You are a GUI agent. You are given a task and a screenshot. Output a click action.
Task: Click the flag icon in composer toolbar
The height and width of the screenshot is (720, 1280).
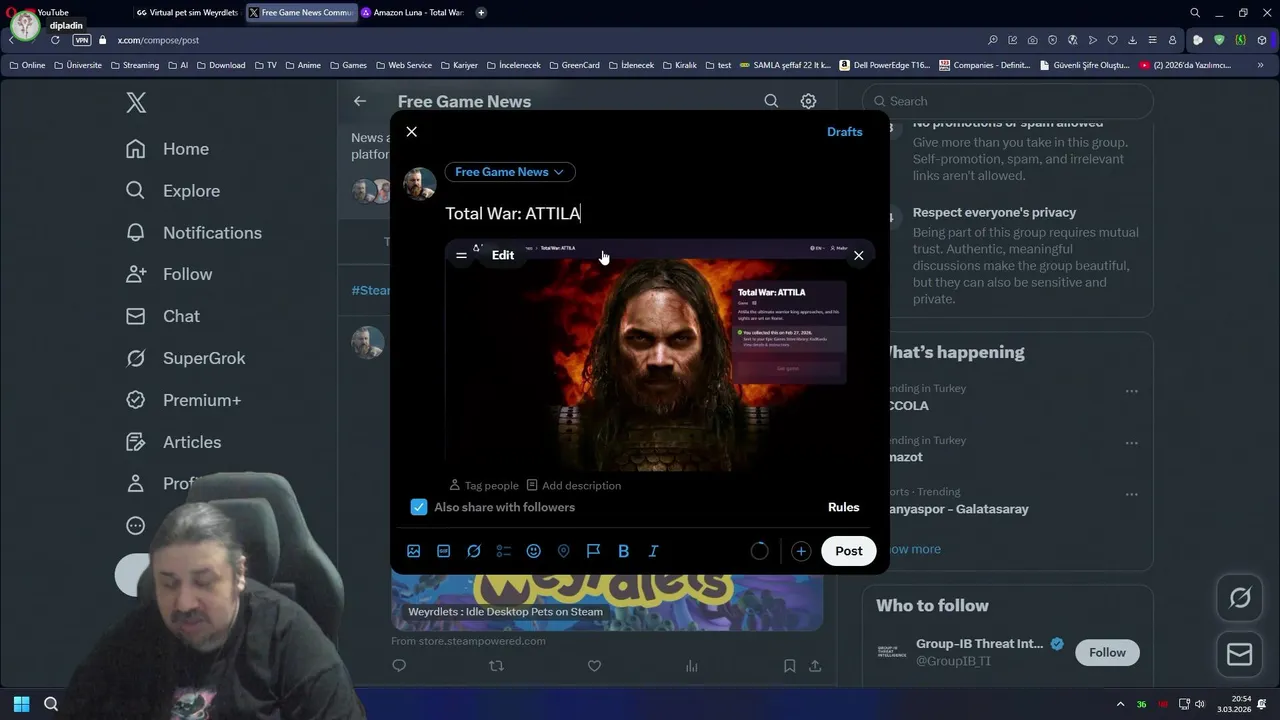[594, 551]
